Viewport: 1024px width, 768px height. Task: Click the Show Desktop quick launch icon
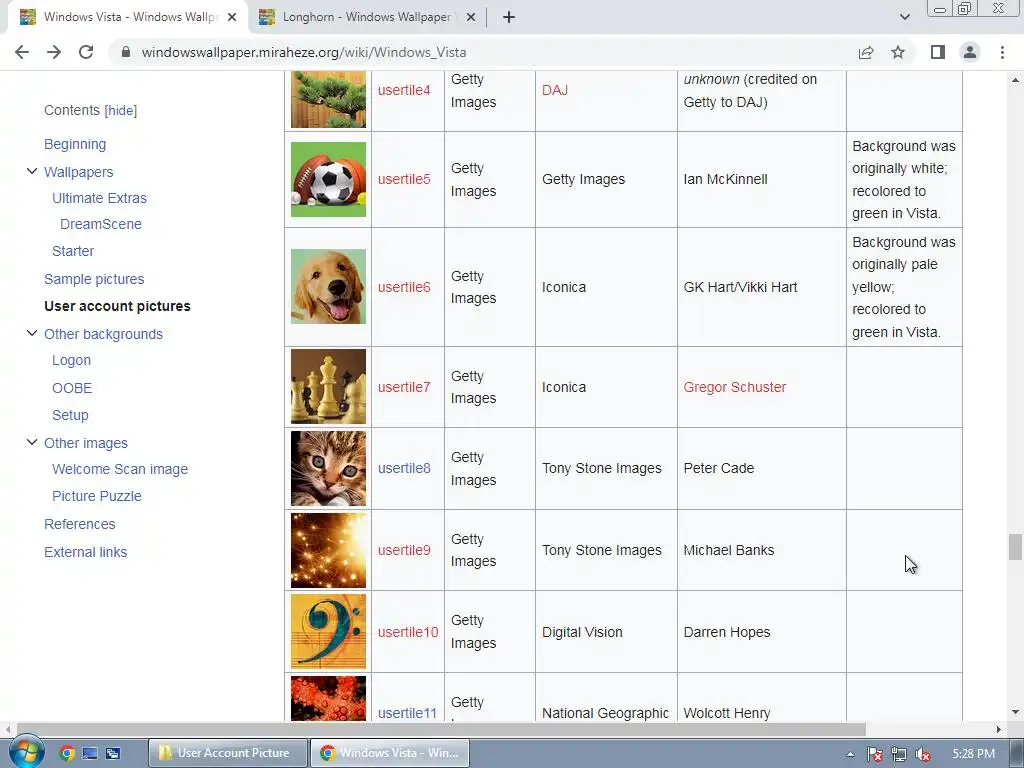pos(90,753)
